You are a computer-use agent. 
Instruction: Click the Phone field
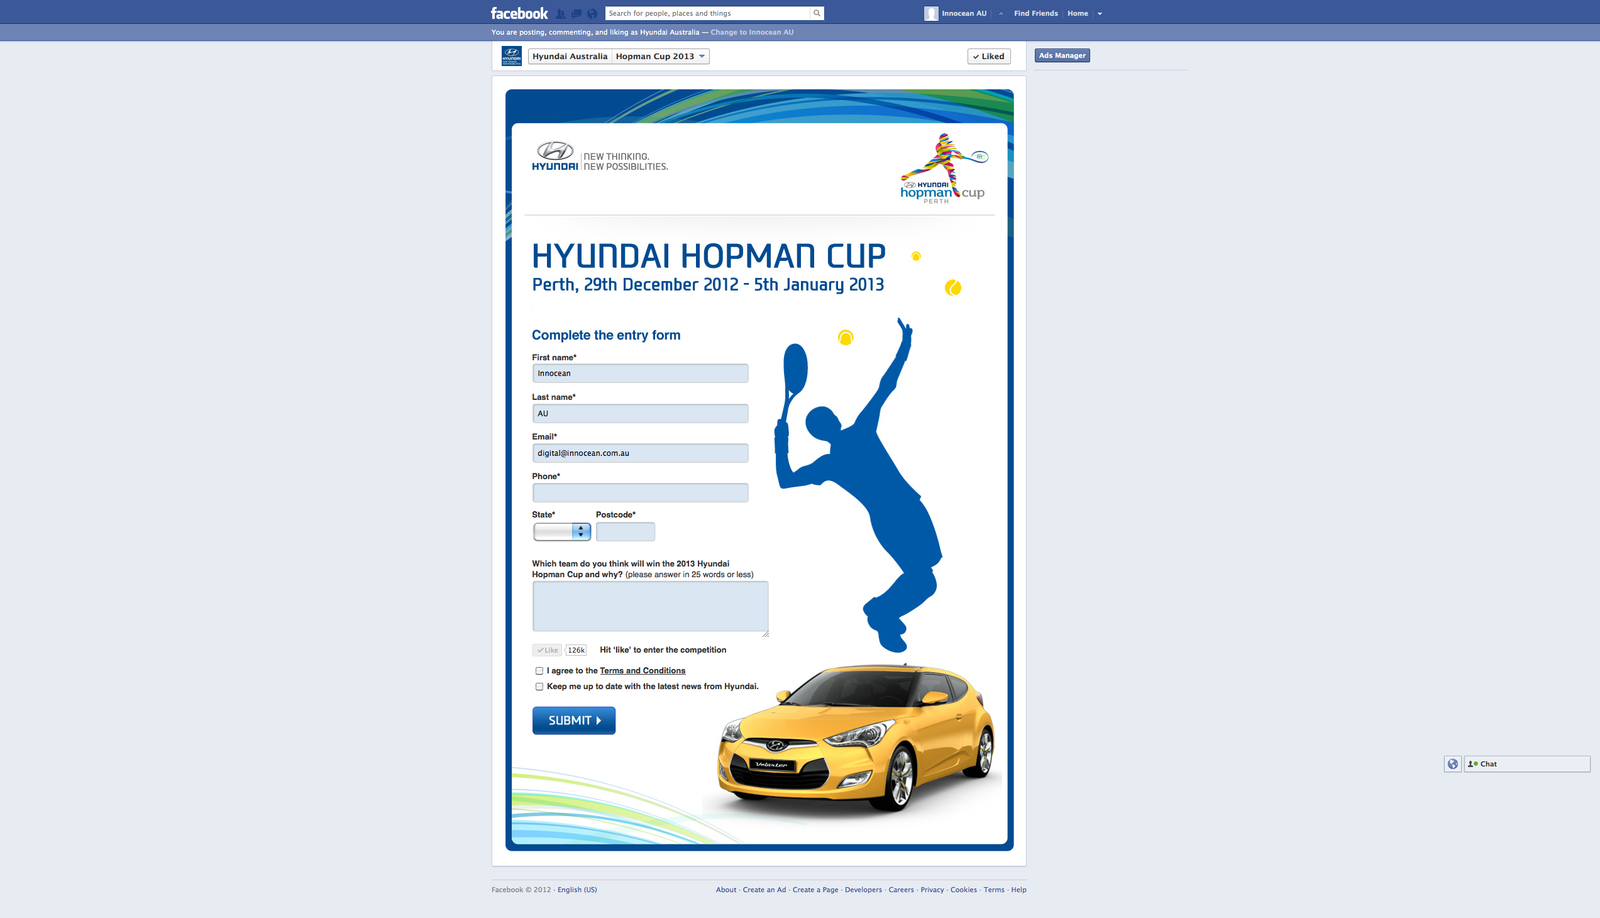640,493
